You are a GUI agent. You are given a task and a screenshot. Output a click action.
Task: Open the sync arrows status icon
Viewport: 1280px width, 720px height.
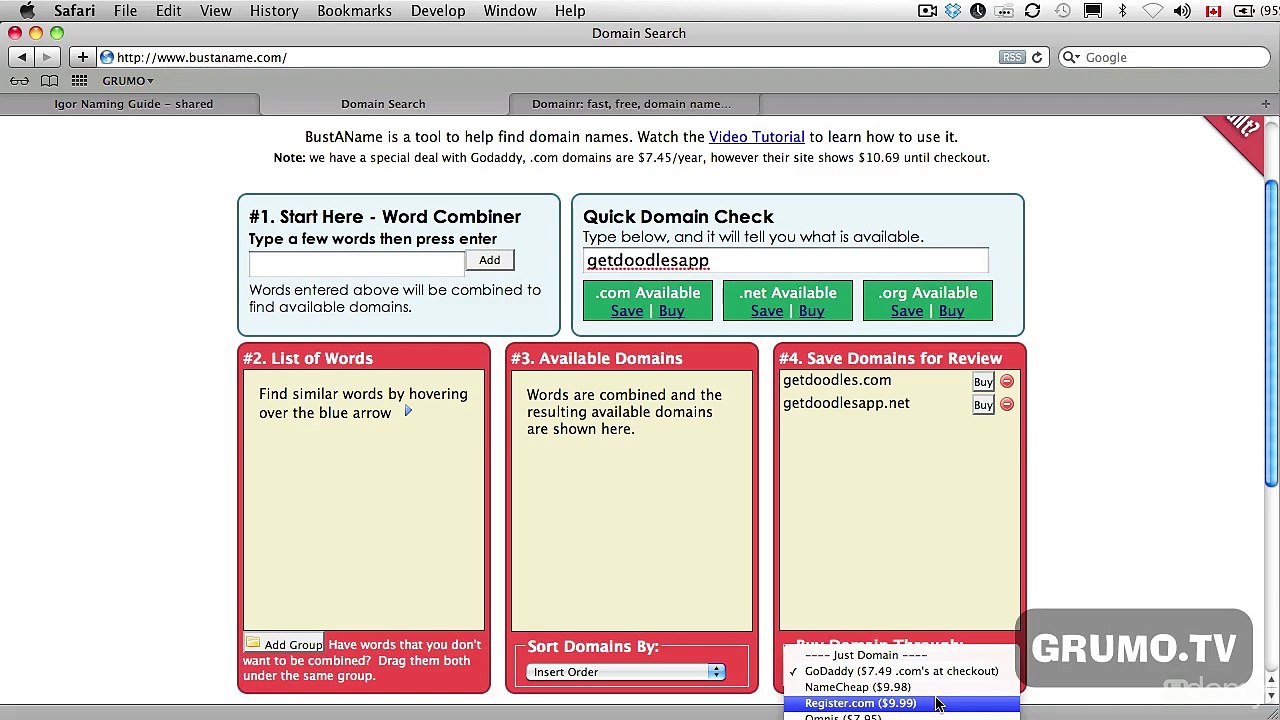1032,11
